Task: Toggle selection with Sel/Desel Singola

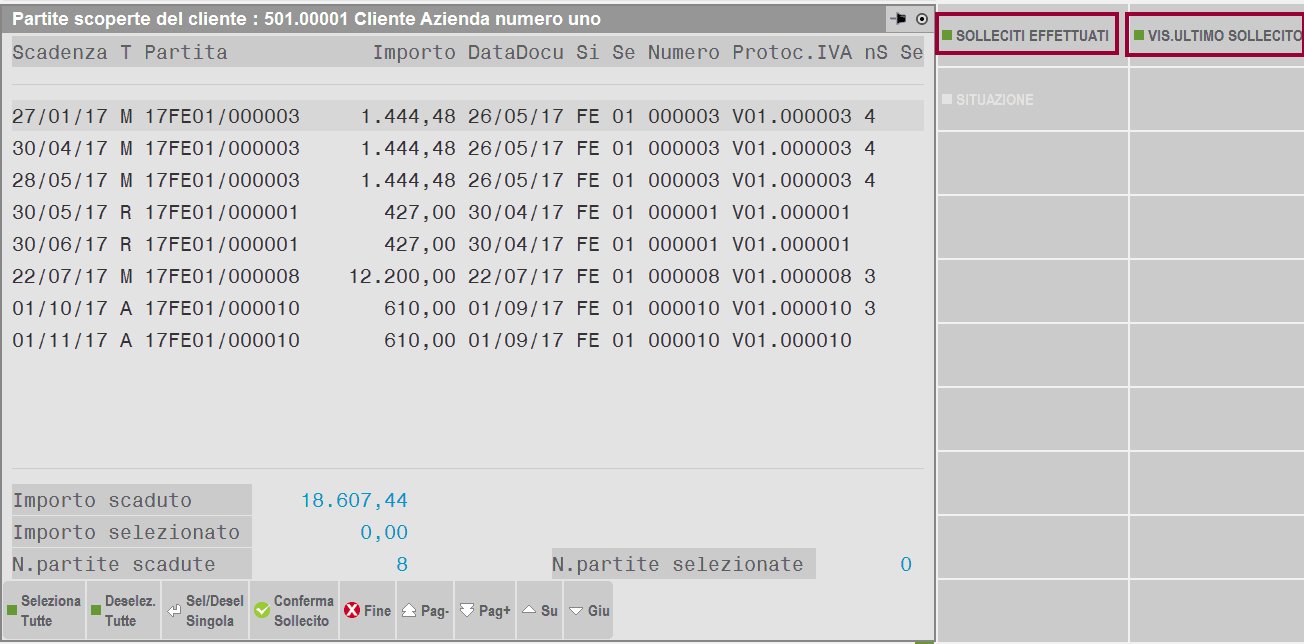Action: (x=205, y=610)
